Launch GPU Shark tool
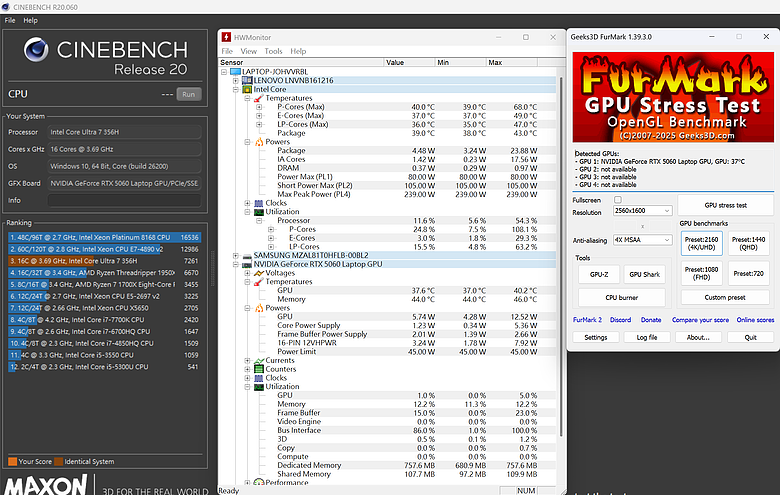Image resolution: width=780 pixels, height=495 pixels. [645, 274]
